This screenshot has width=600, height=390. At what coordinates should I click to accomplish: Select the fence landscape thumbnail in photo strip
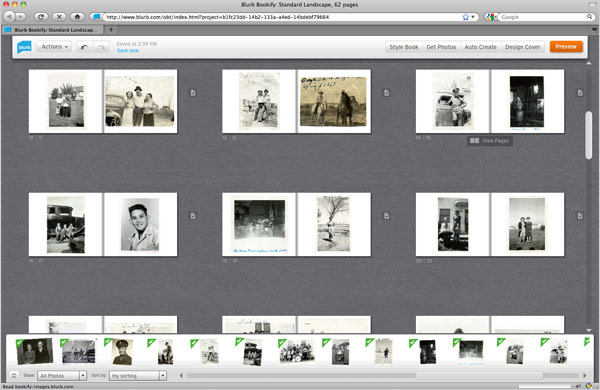[78, 351]
